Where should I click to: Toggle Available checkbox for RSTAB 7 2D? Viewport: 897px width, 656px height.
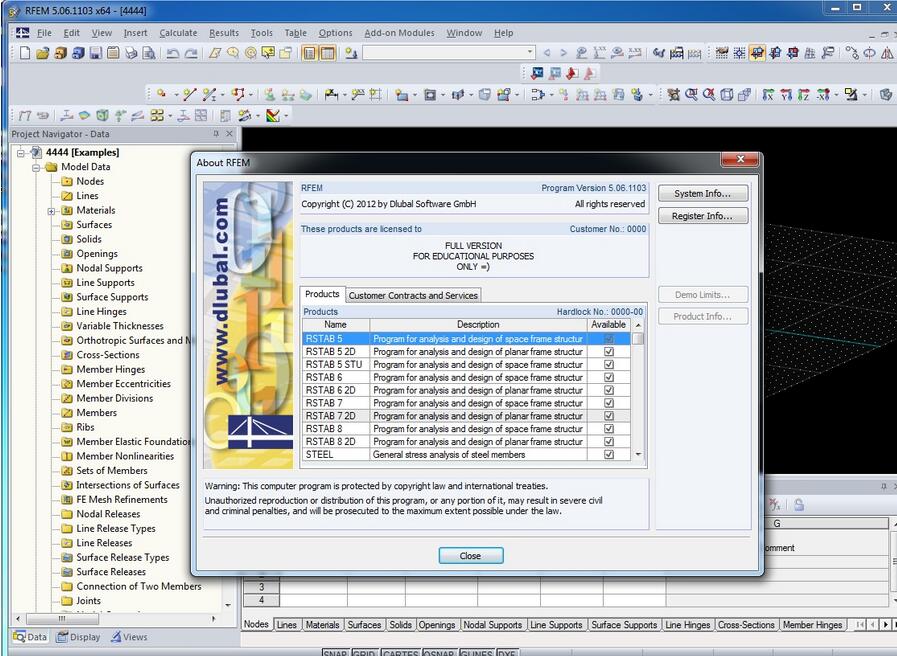[x=609, y=416]
